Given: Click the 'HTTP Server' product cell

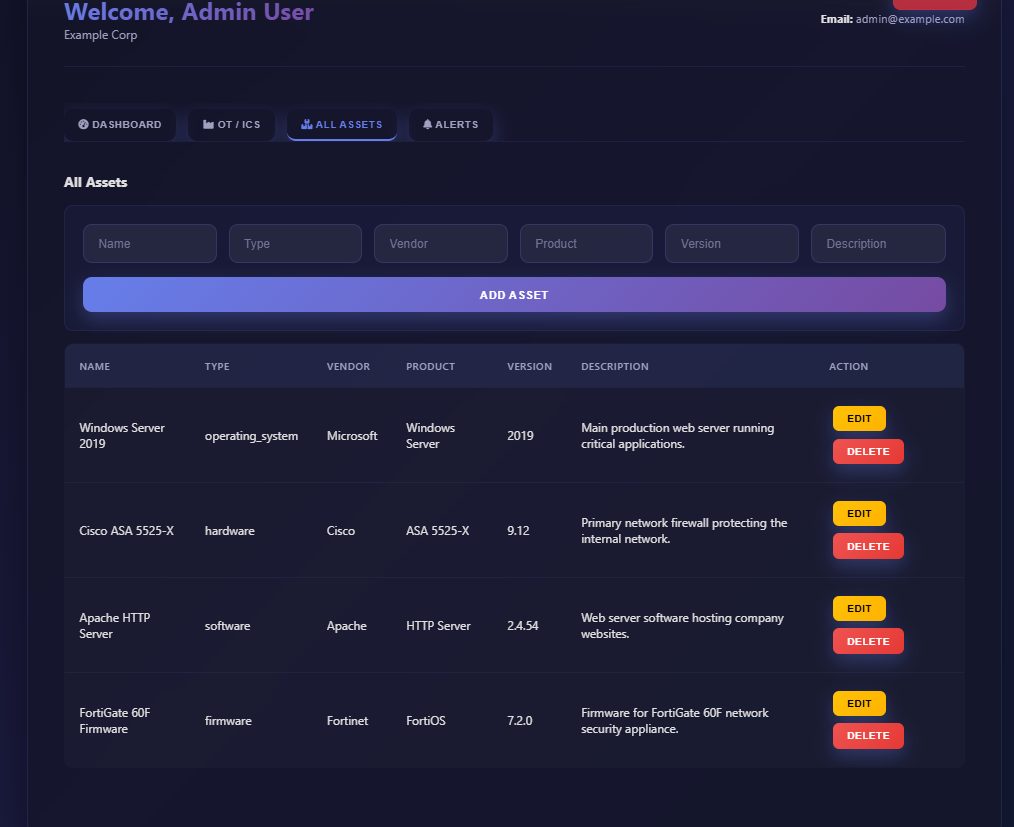Looking at the screenshot, I should (438, 626).
